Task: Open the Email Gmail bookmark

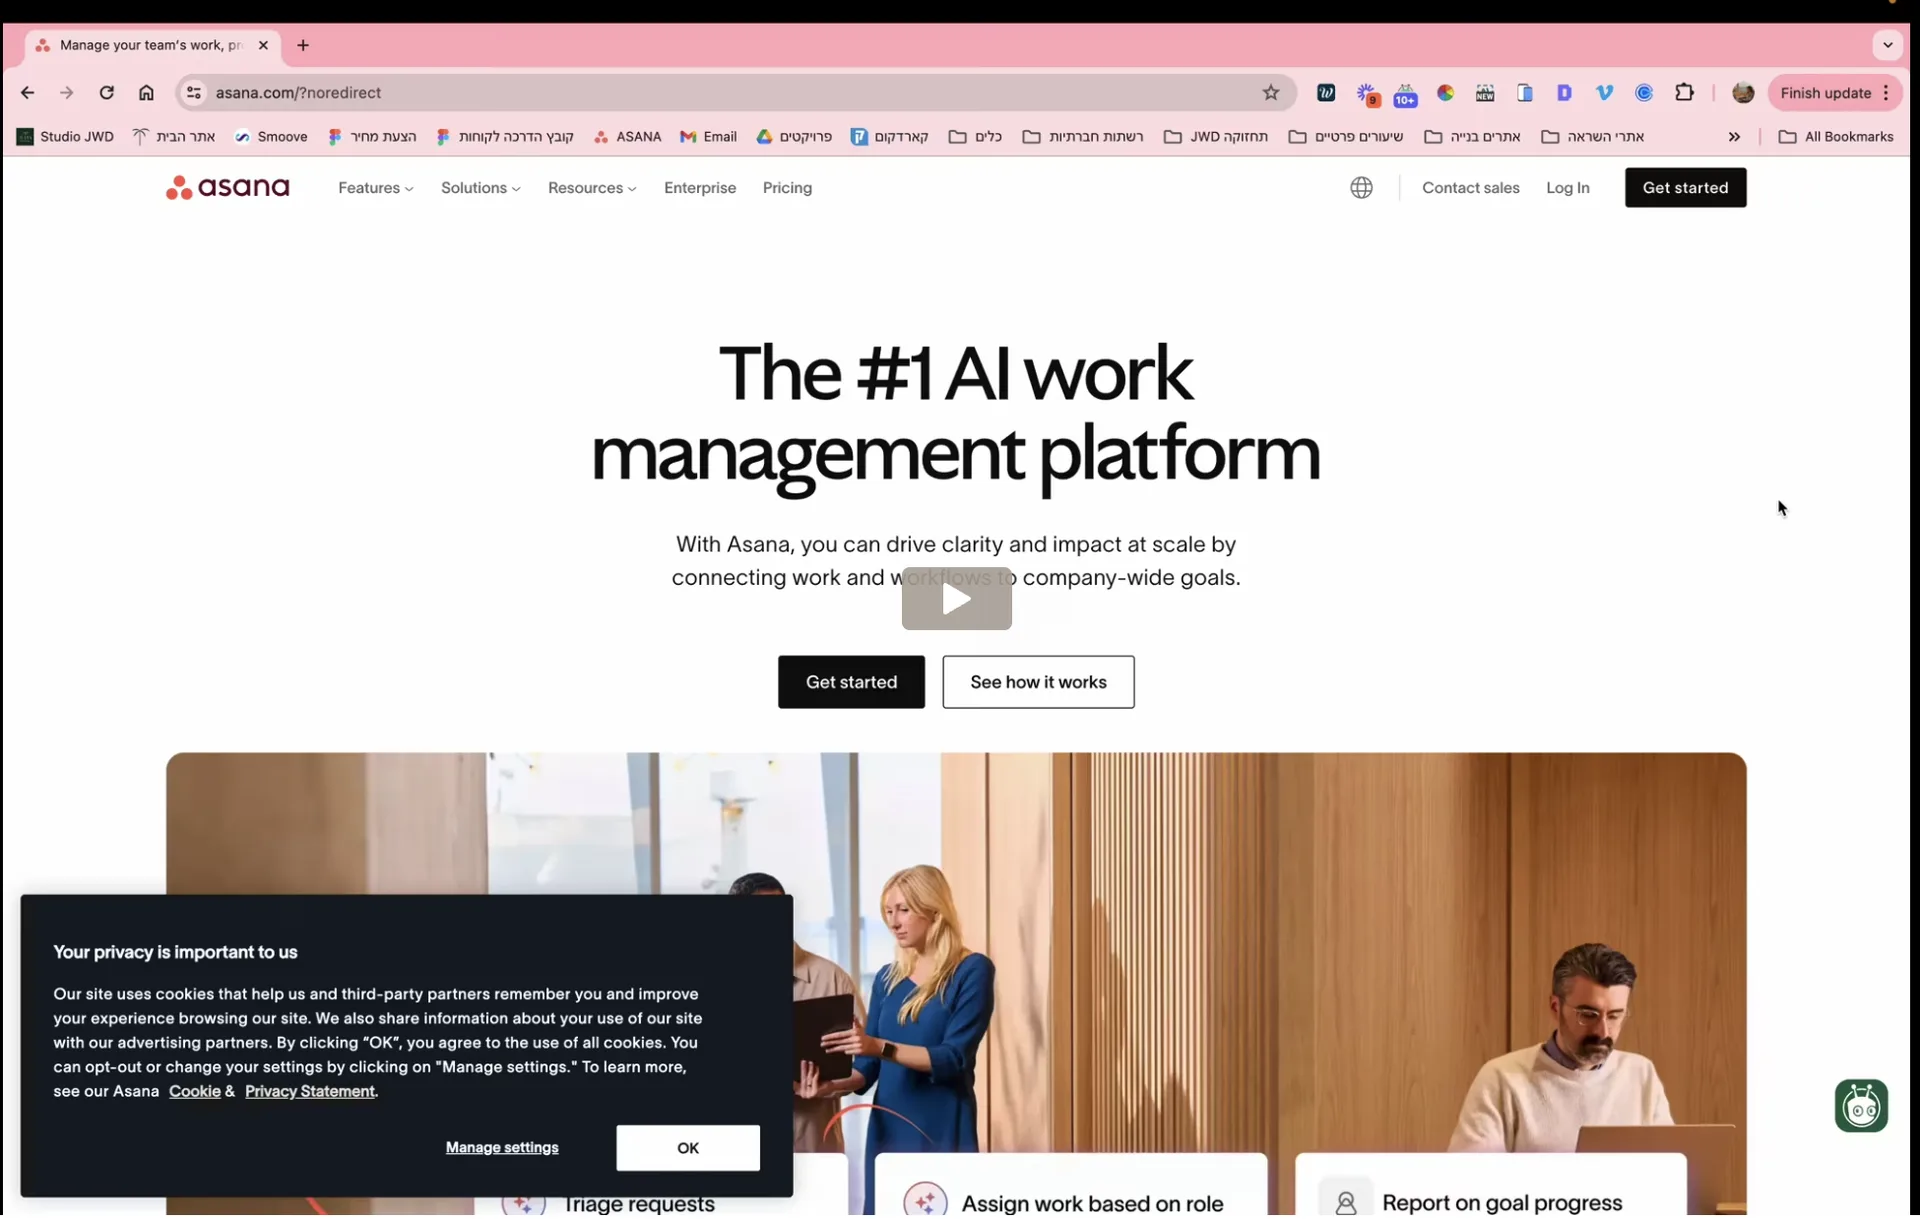Action: click(x=708, y=137)
